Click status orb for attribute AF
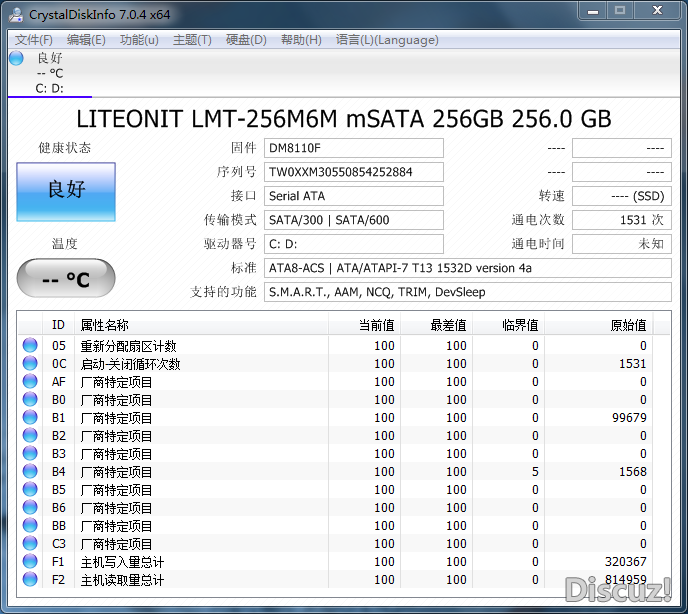The height and width of the screenshot is (614, 688). pos(30,381)
